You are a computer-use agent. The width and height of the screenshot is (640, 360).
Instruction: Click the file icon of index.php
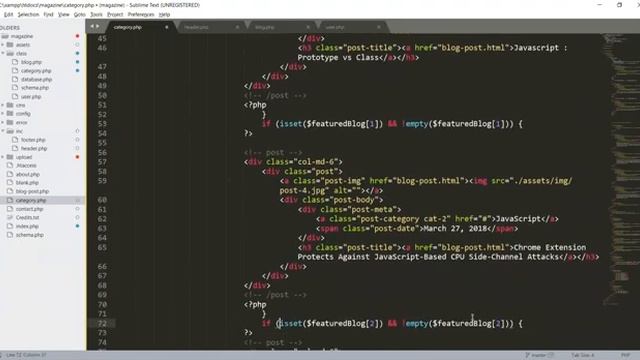click(x=10, y=226)
